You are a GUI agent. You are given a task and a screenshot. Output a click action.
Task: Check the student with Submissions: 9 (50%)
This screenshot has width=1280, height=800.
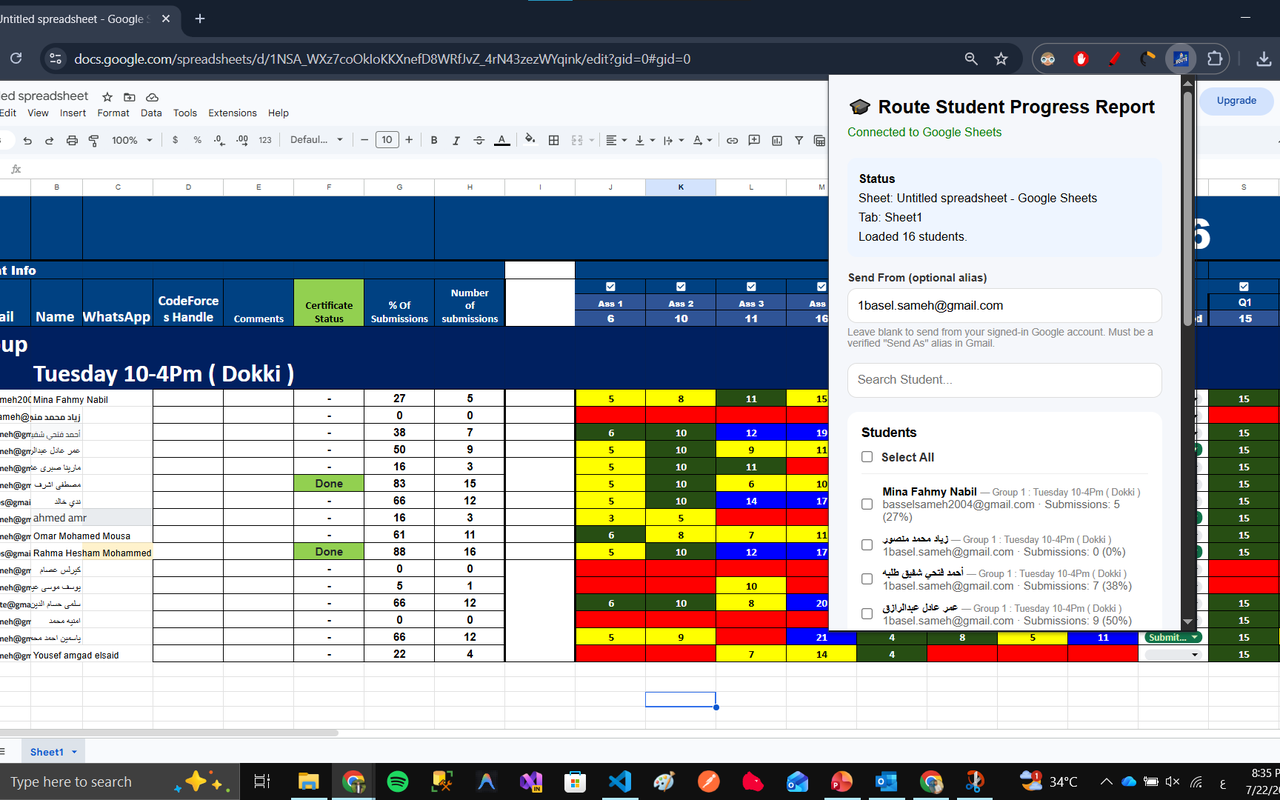coord(867,613)
